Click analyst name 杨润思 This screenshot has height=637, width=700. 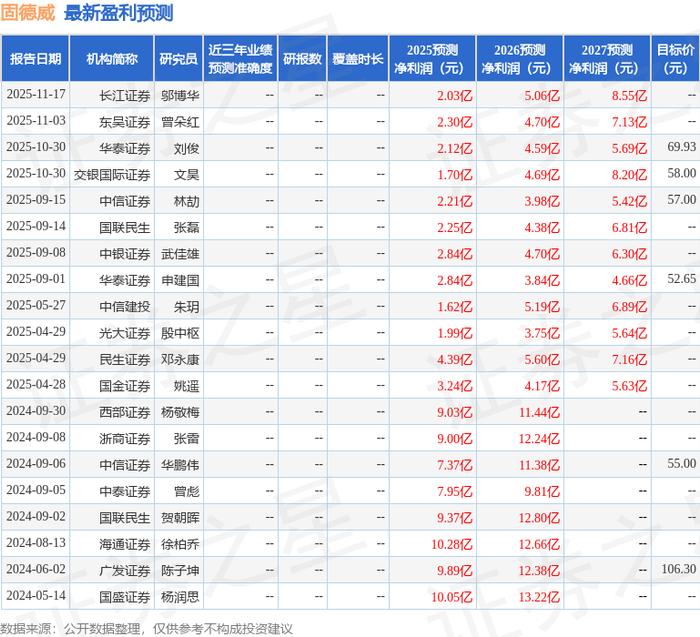coord(180,596)
